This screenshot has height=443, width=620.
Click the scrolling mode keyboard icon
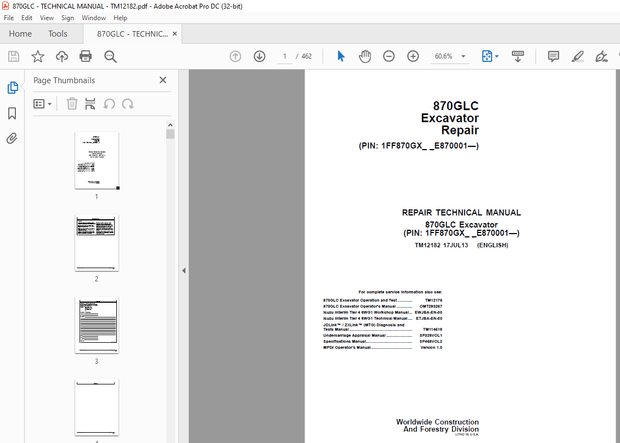(518, 57)
